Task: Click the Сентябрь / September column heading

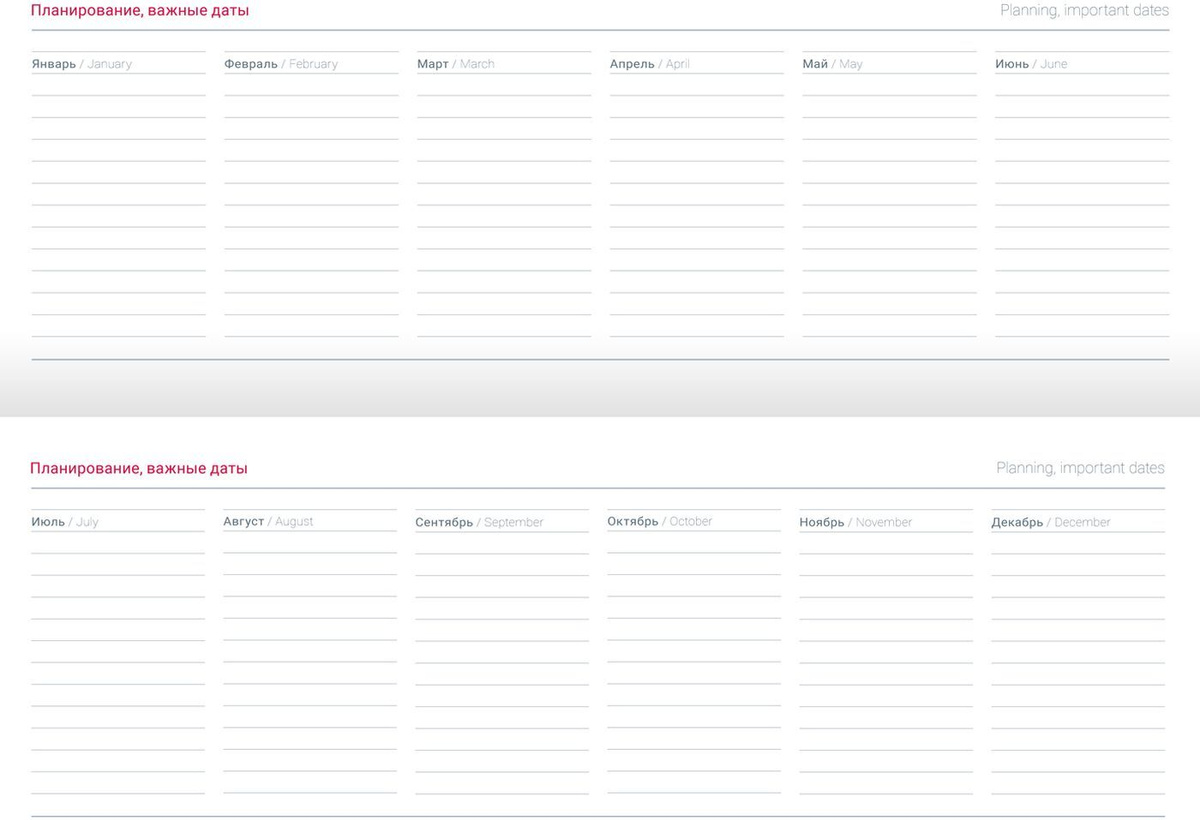Action: (x=479, y=522)
